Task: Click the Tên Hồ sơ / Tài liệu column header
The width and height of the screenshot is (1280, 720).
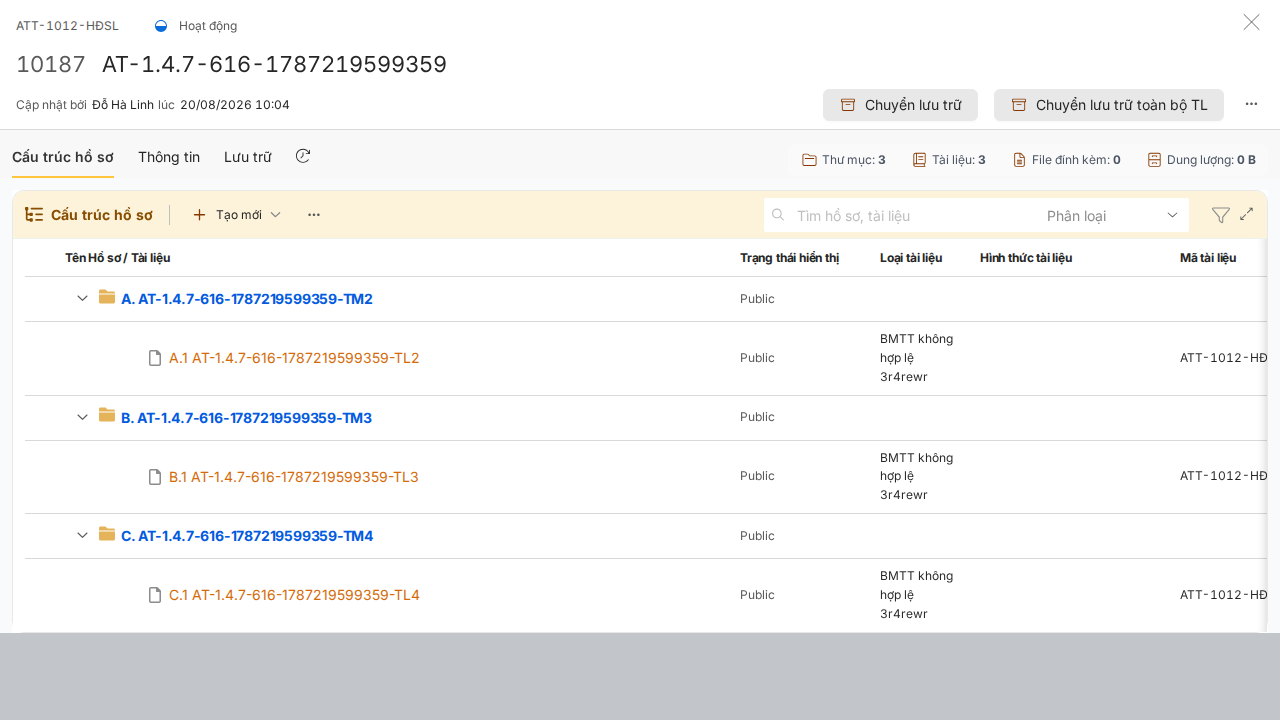Action: click(118, 258)
